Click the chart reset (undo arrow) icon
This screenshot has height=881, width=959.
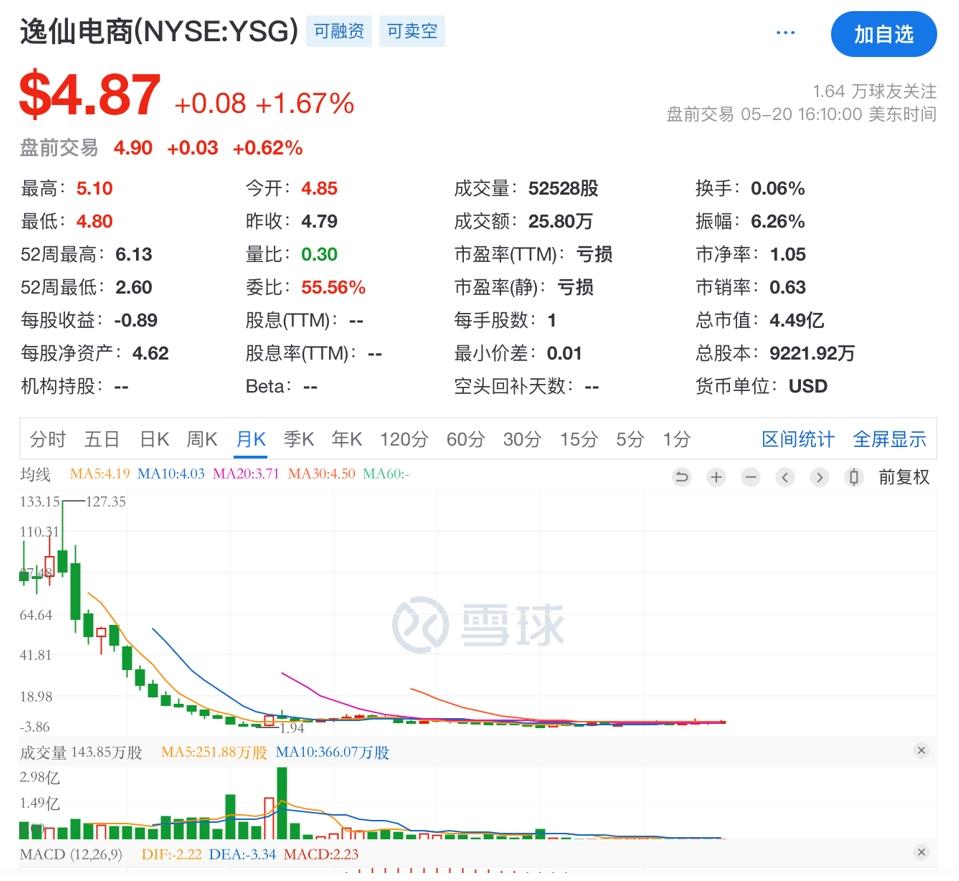(682, 477)
